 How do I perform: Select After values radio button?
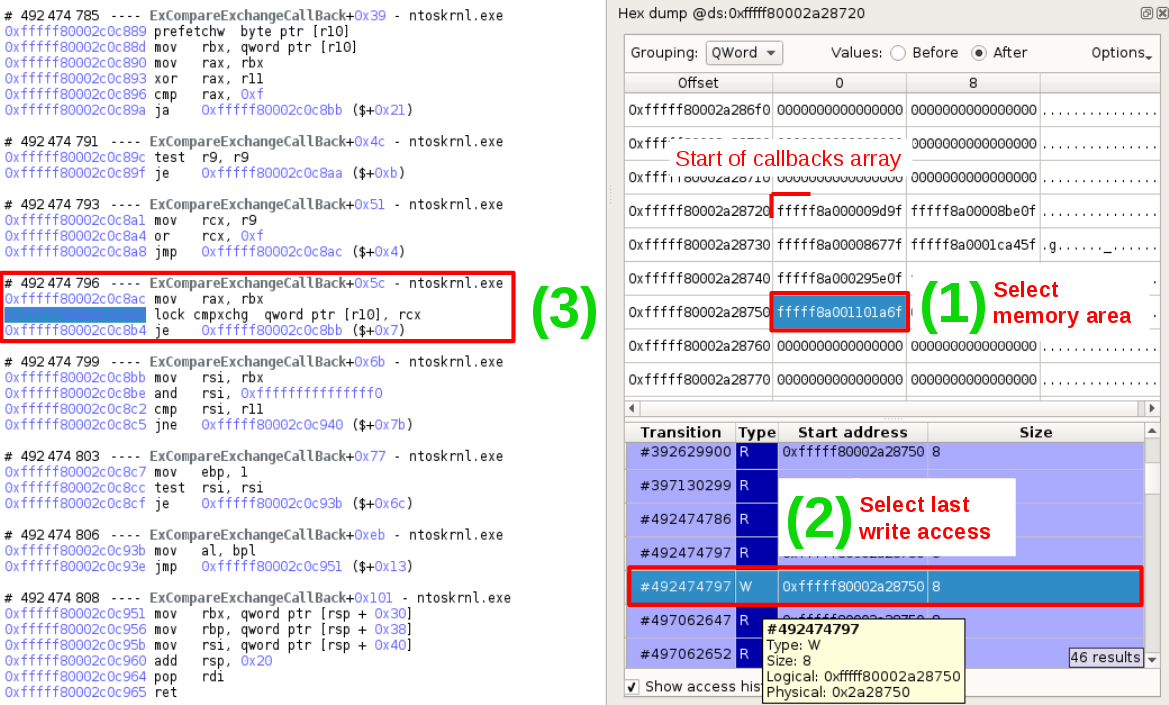click(x=979, y=53)
